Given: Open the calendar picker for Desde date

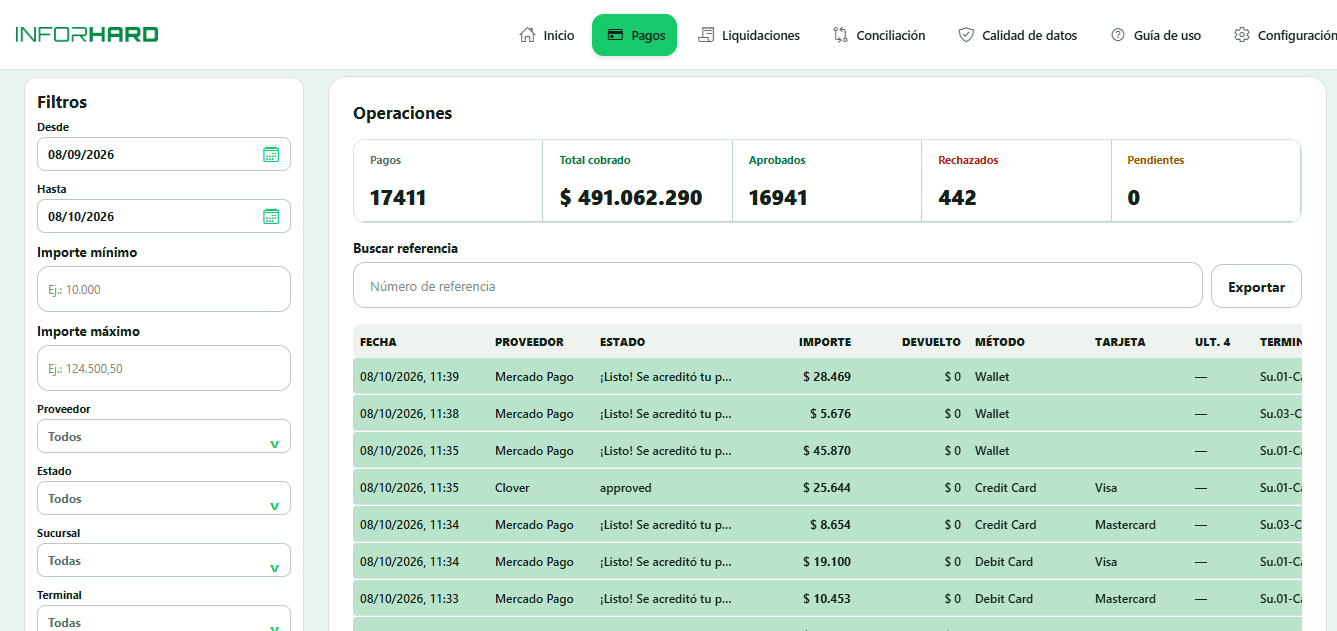Looking at the screenshot, I should click(271, 154).
